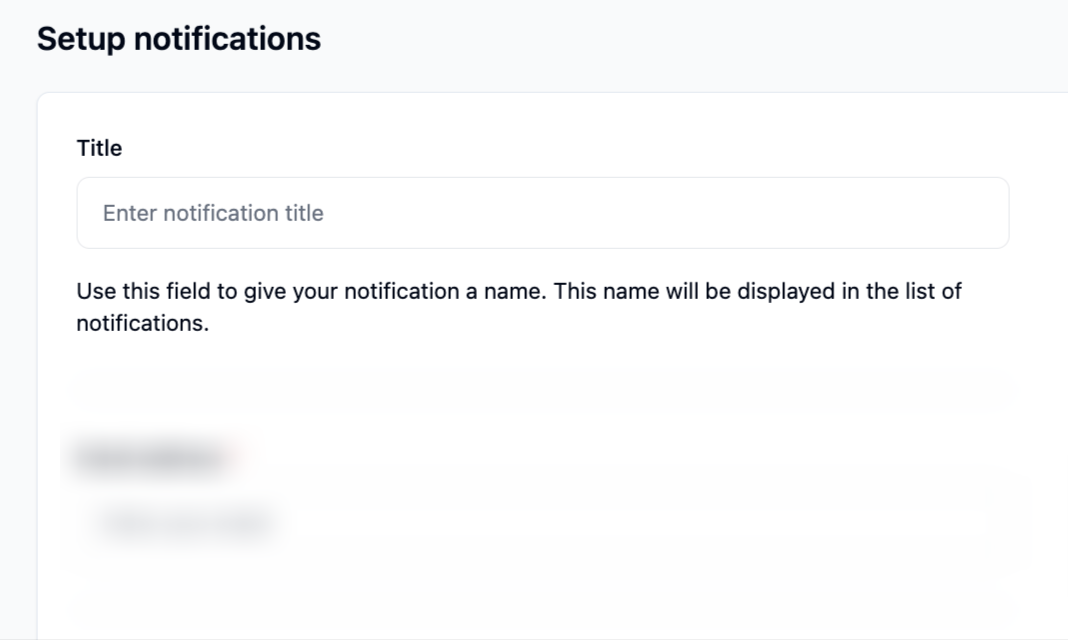Select the 'Setup notifications' page heading

[x=179, y=39]
